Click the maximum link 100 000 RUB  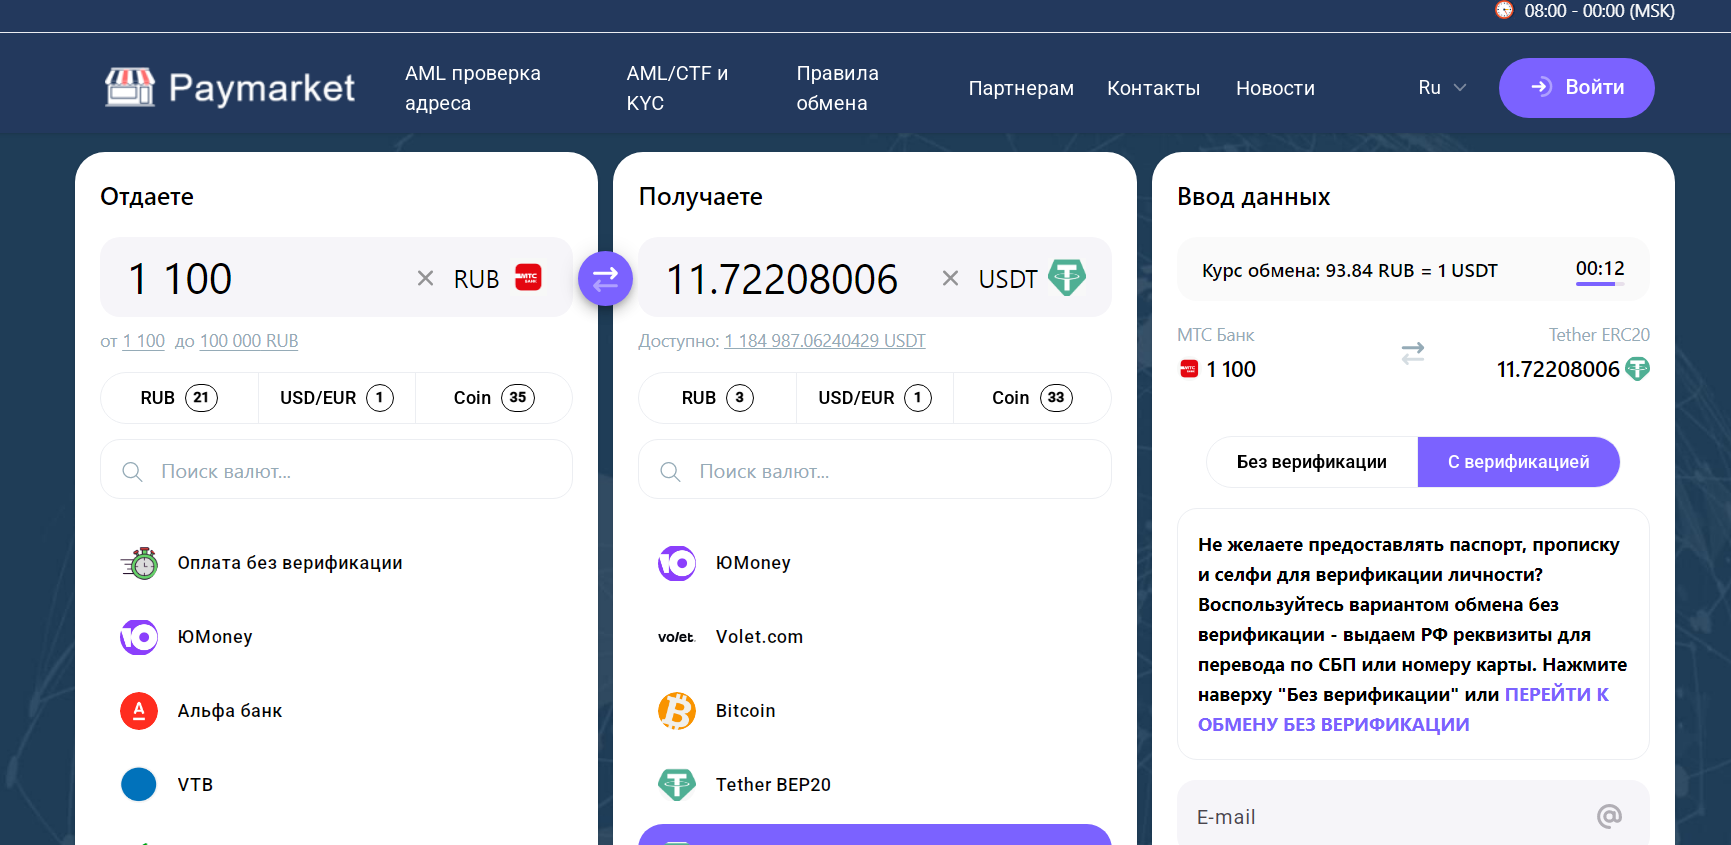(249, 341)
